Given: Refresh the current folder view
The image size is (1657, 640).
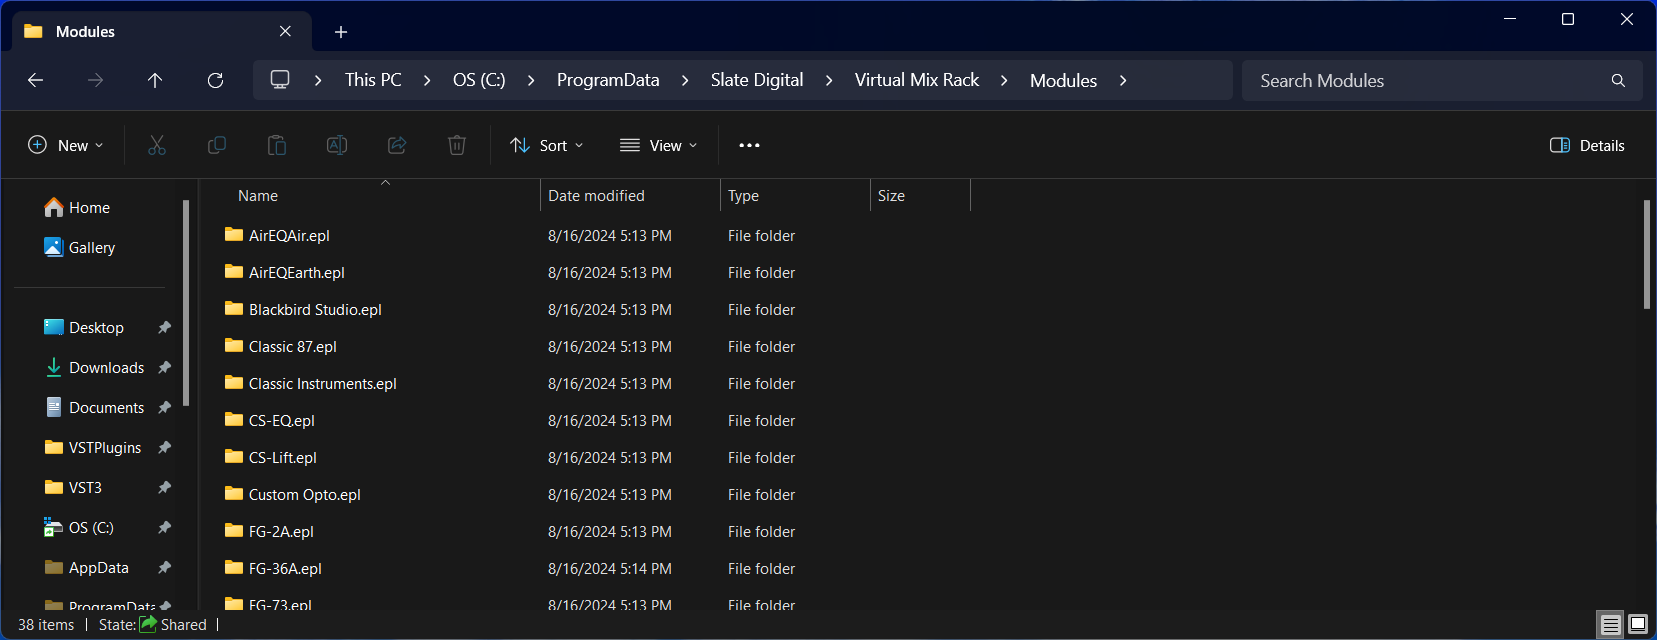Looking at the screenshot, I should (x=215, y=80).
